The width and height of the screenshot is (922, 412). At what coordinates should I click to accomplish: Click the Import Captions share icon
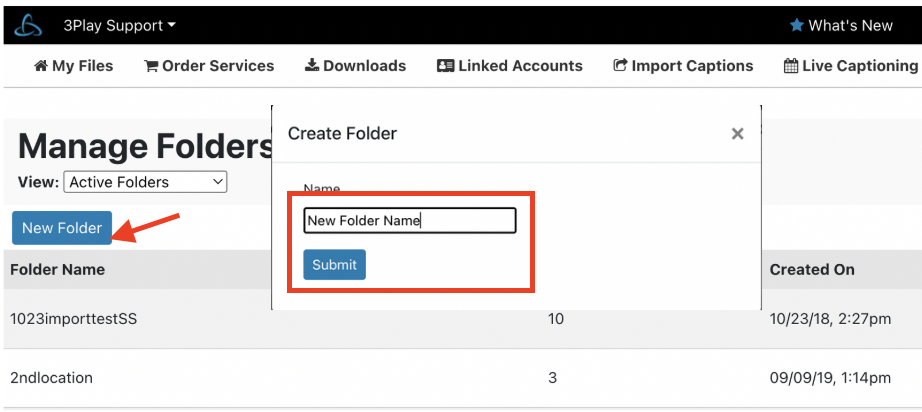620,65
